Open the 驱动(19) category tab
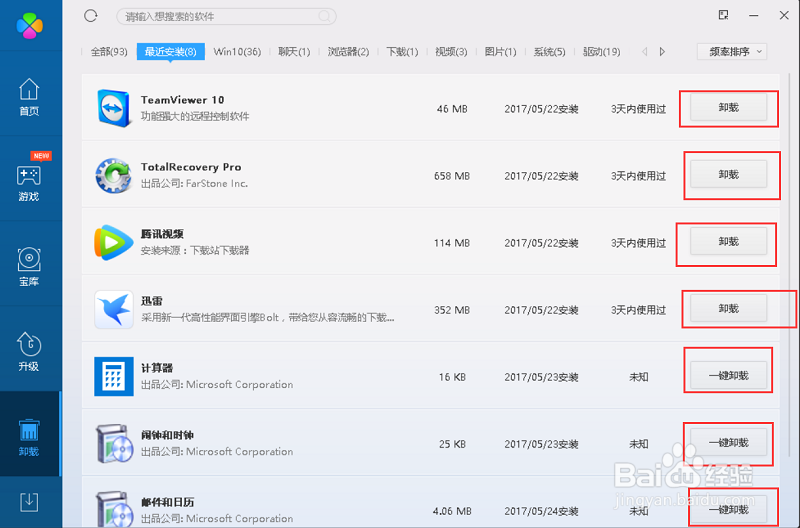 pos(602,52)
